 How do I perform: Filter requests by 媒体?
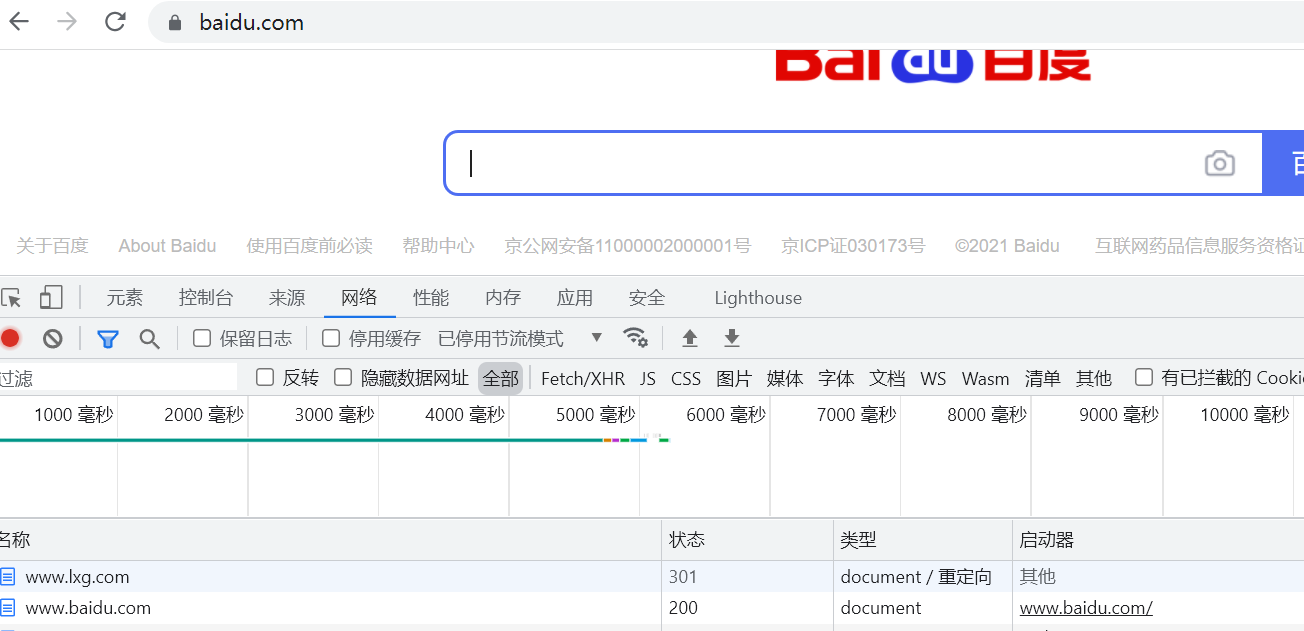point(785,378)
